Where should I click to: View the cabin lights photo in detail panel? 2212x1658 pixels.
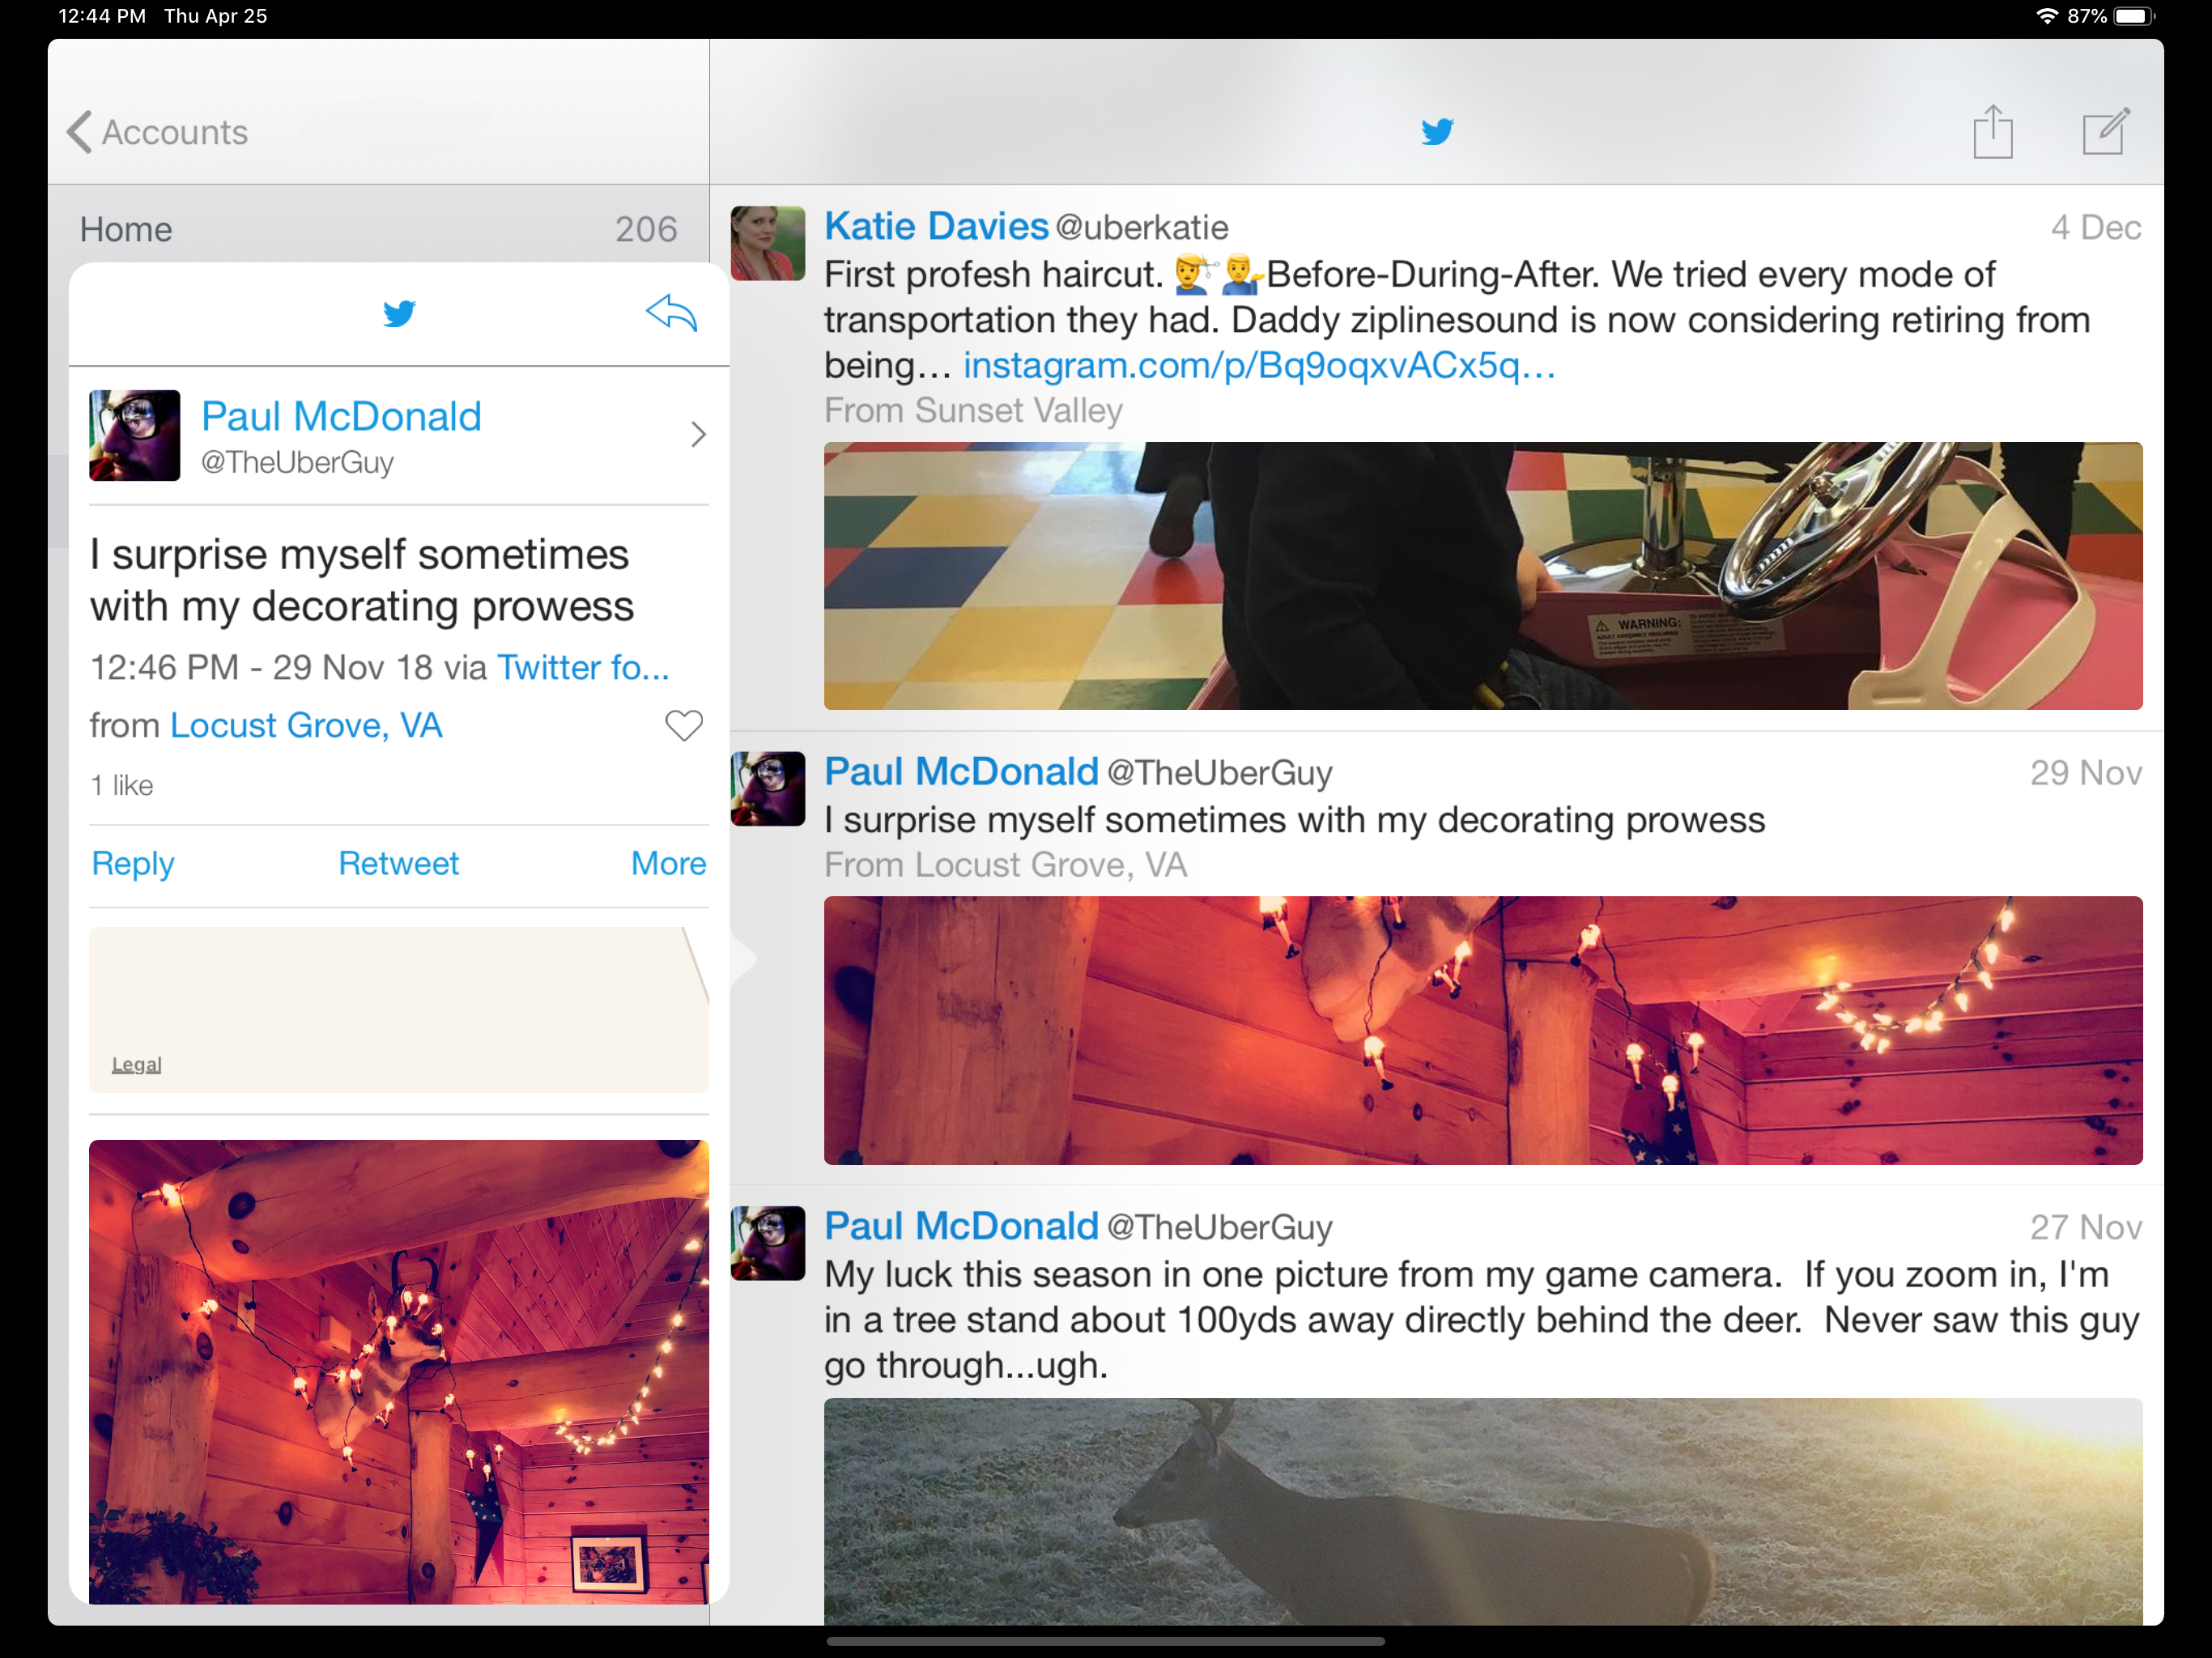pyautogui.click(x=398, y=1371)
